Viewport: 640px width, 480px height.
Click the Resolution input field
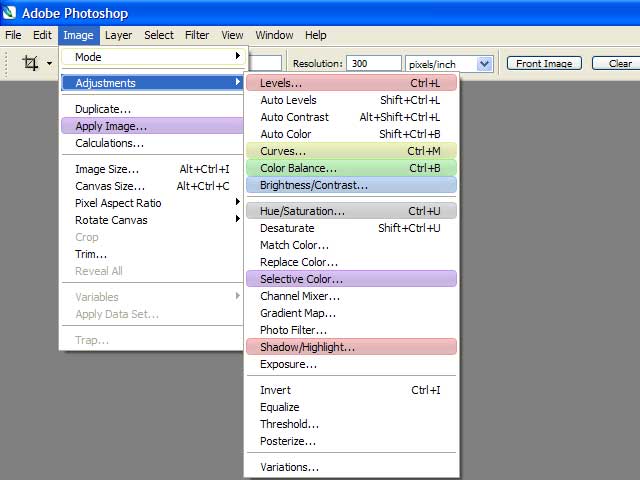374,63
